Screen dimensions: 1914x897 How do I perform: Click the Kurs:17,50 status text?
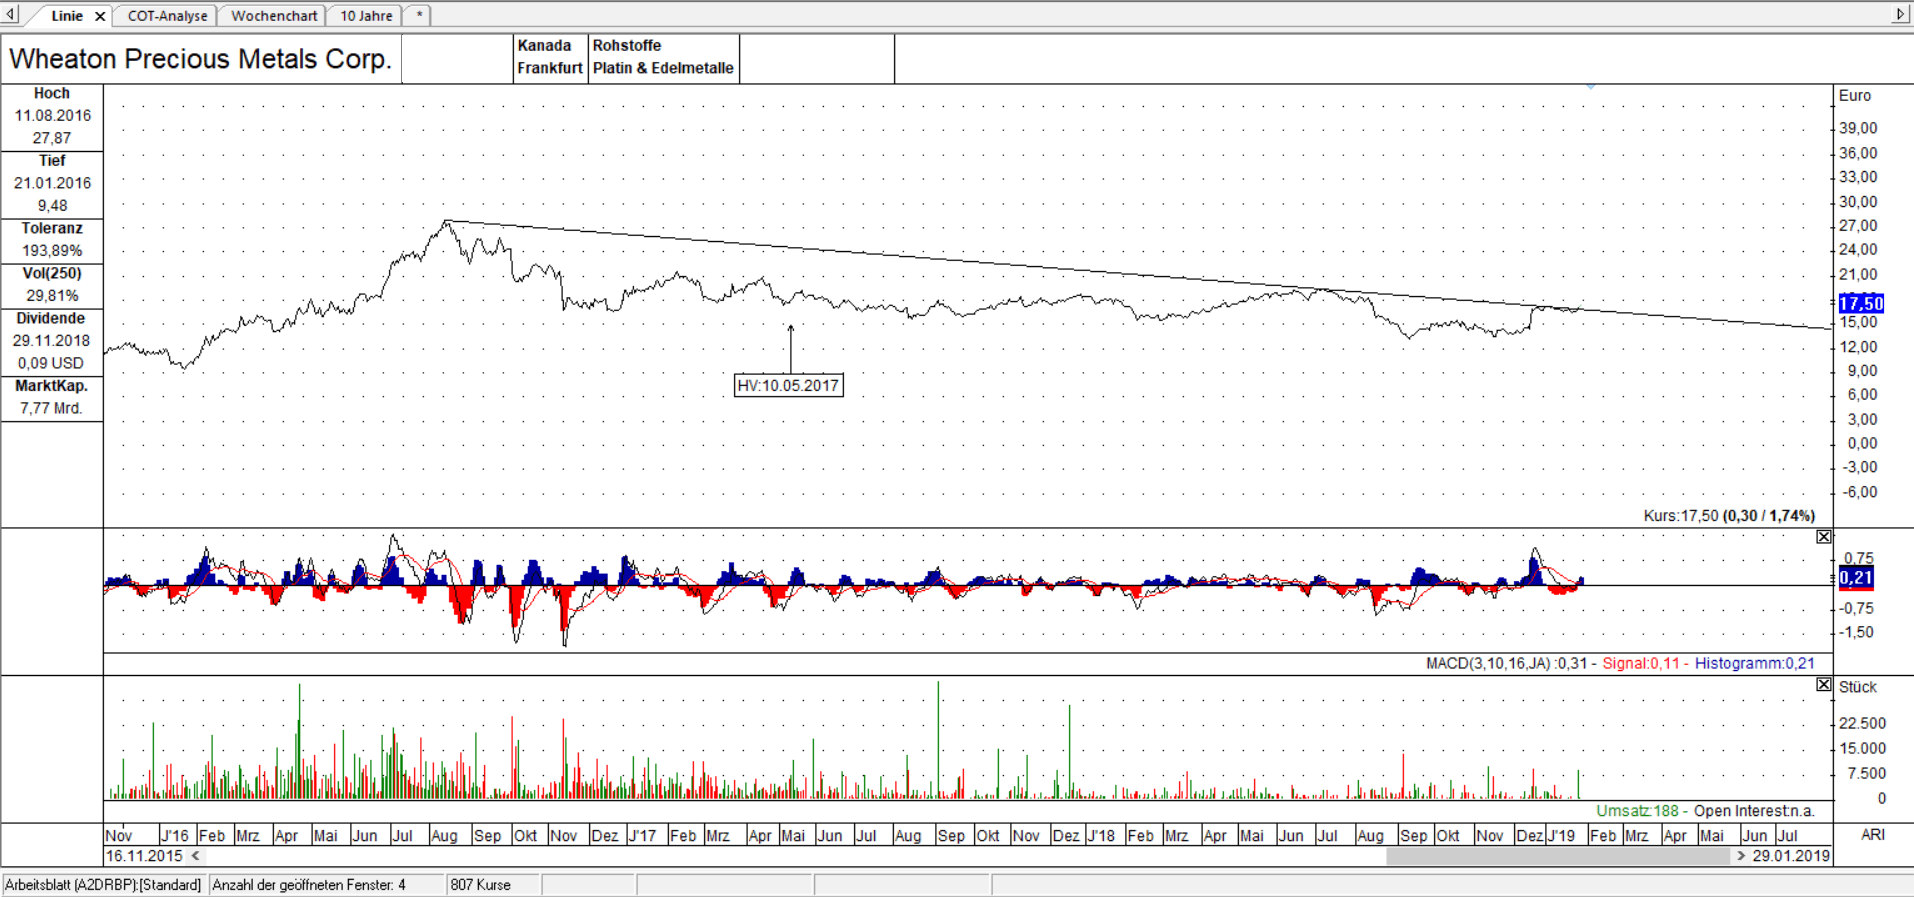point(1728,516)
